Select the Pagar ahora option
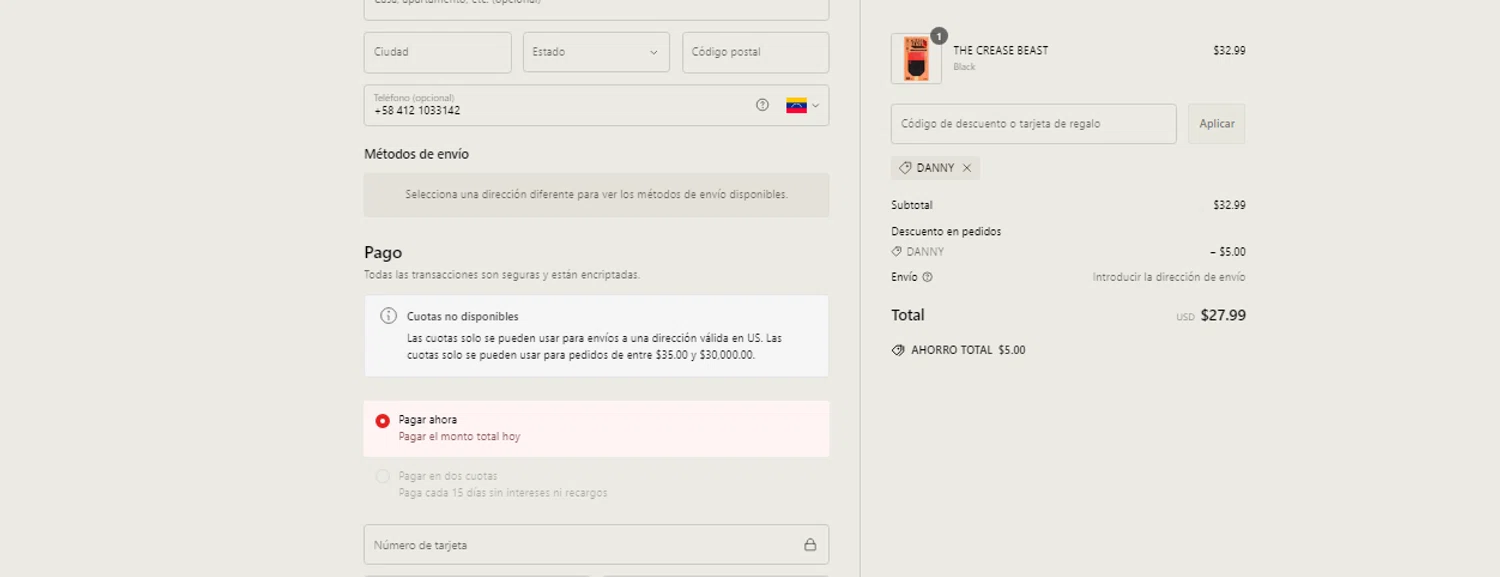Screen dimensions: 1500x577 click(596, 428)
